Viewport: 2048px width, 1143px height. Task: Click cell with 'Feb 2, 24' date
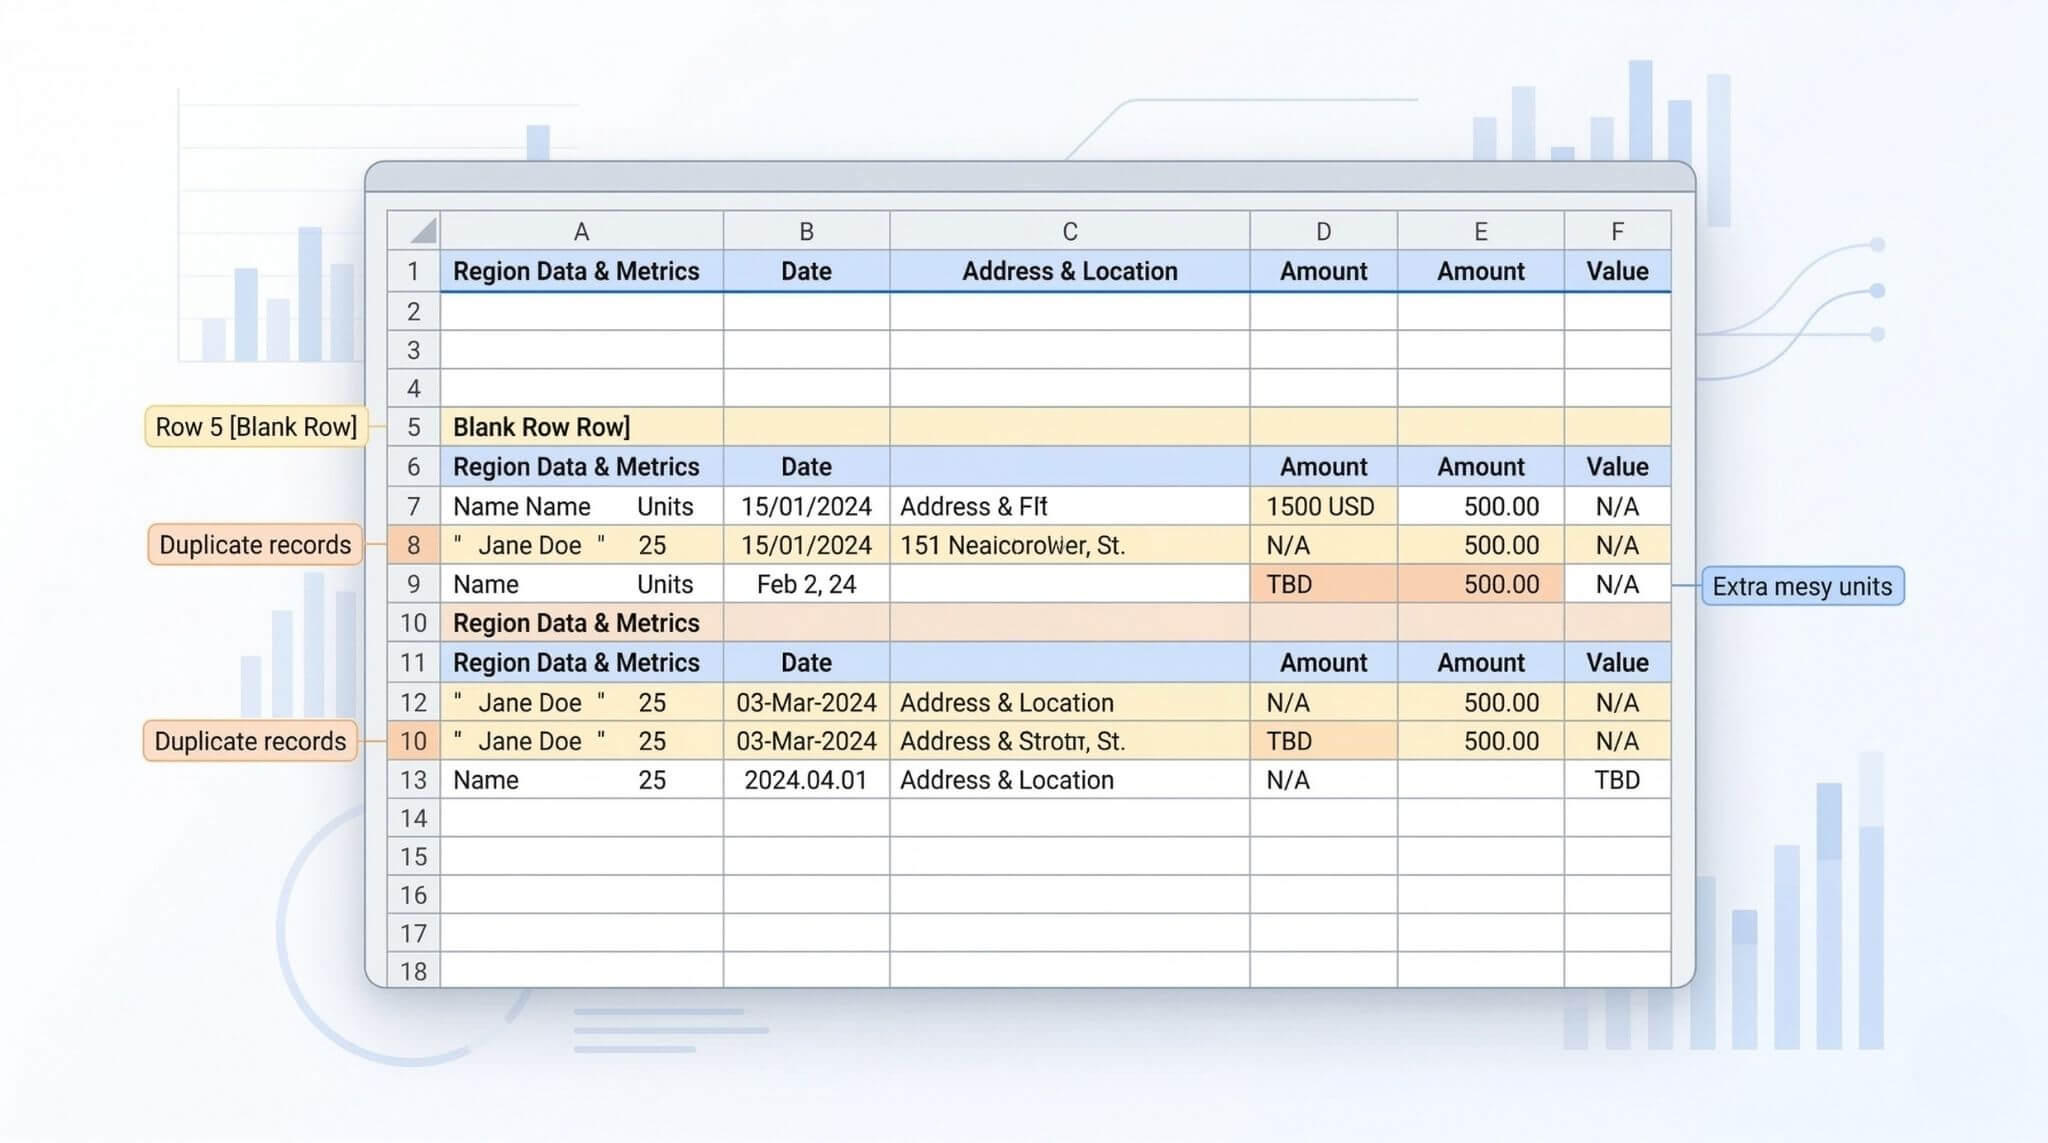click(806, 584)
